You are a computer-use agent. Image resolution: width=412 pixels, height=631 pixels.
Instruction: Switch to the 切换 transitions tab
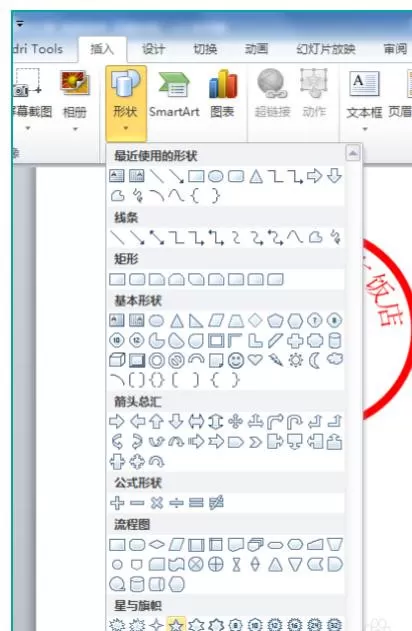tap(205, 49)
